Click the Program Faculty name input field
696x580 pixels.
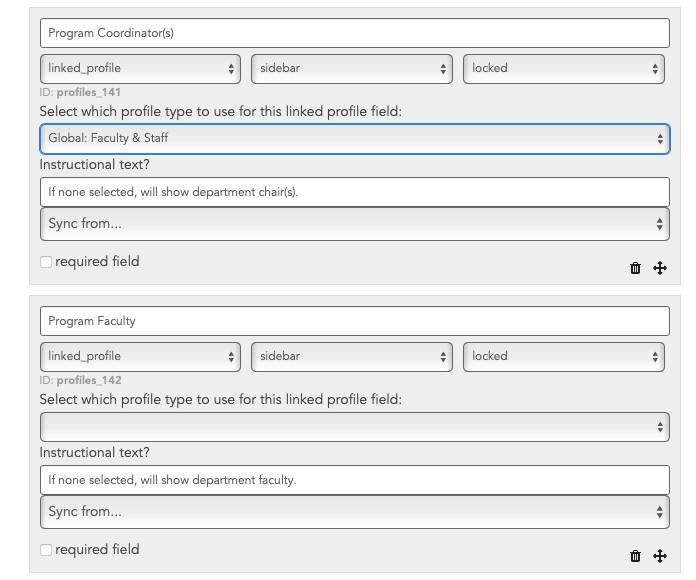[355, 321]
